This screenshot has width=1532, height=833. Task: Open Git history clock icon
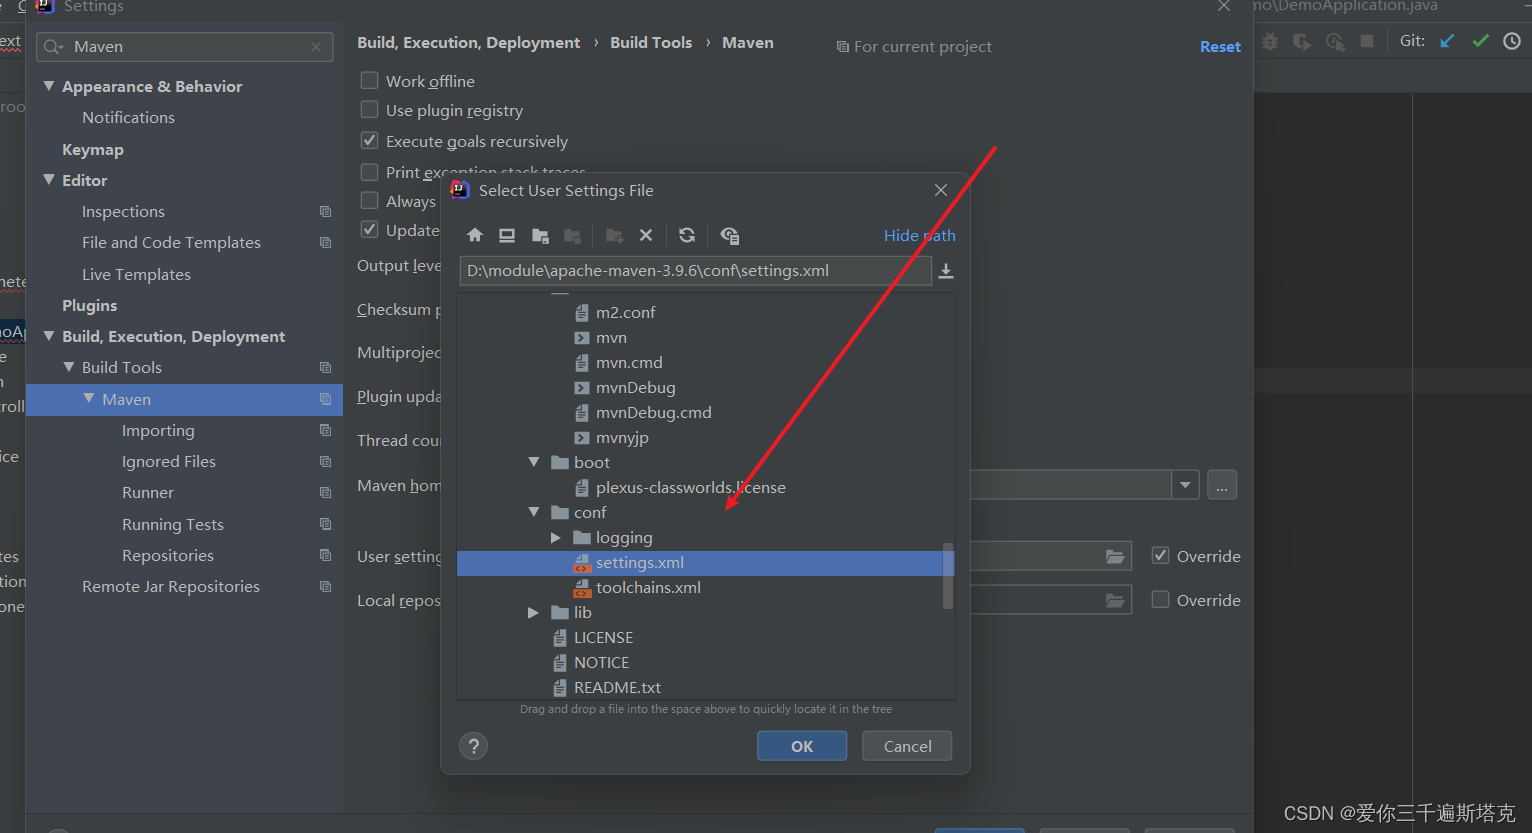1512,41
